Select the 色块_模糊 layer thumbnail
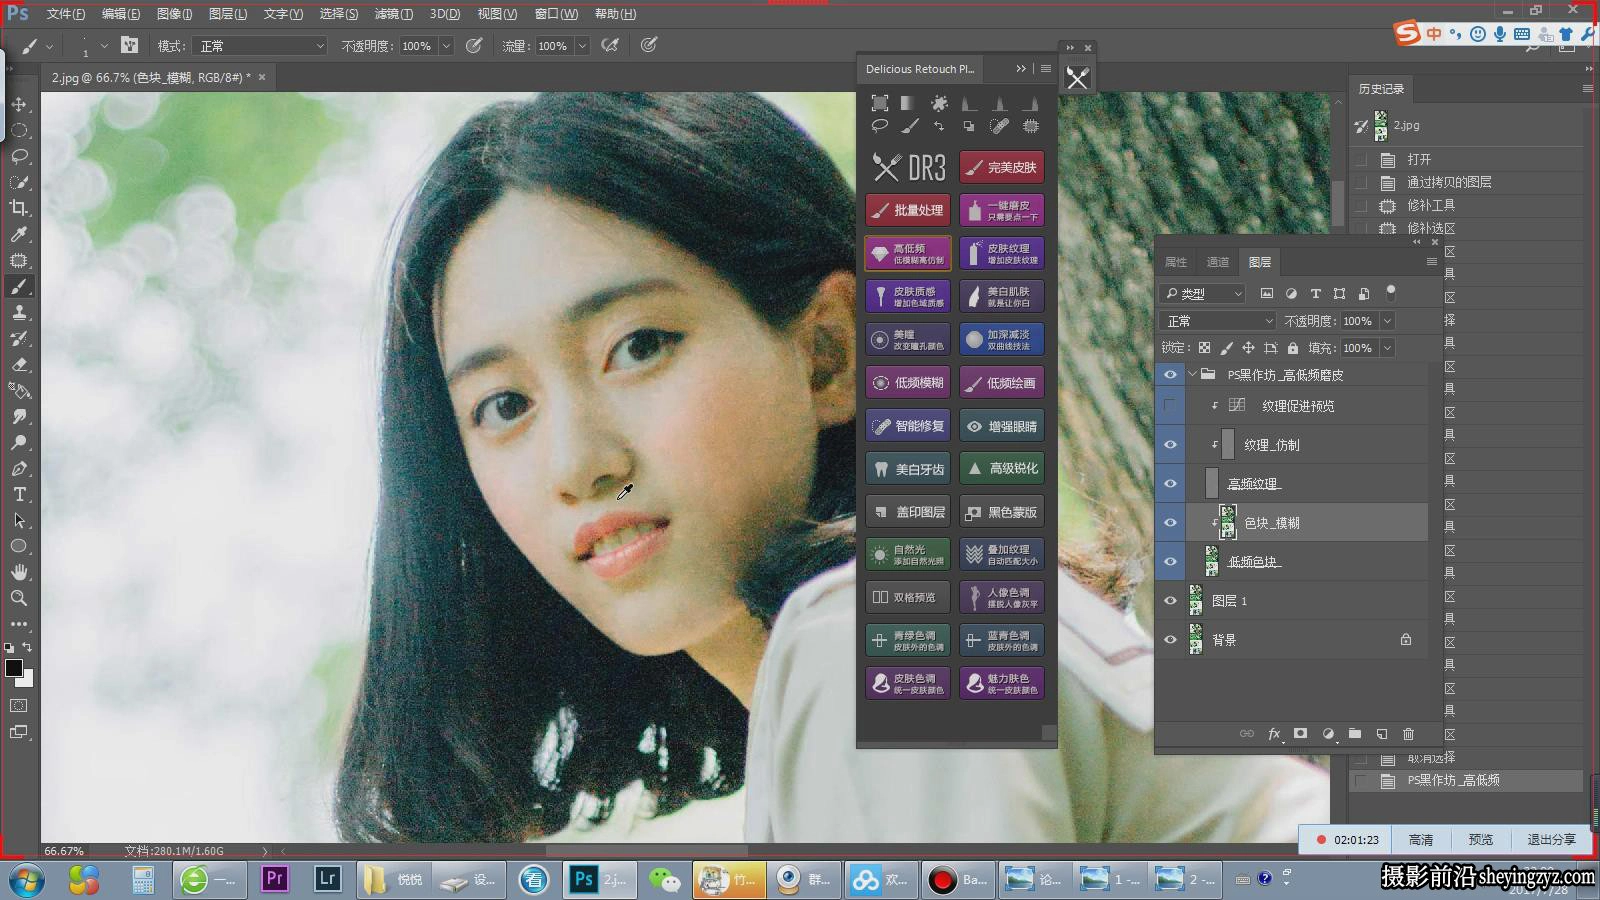 click(1228, 523)
